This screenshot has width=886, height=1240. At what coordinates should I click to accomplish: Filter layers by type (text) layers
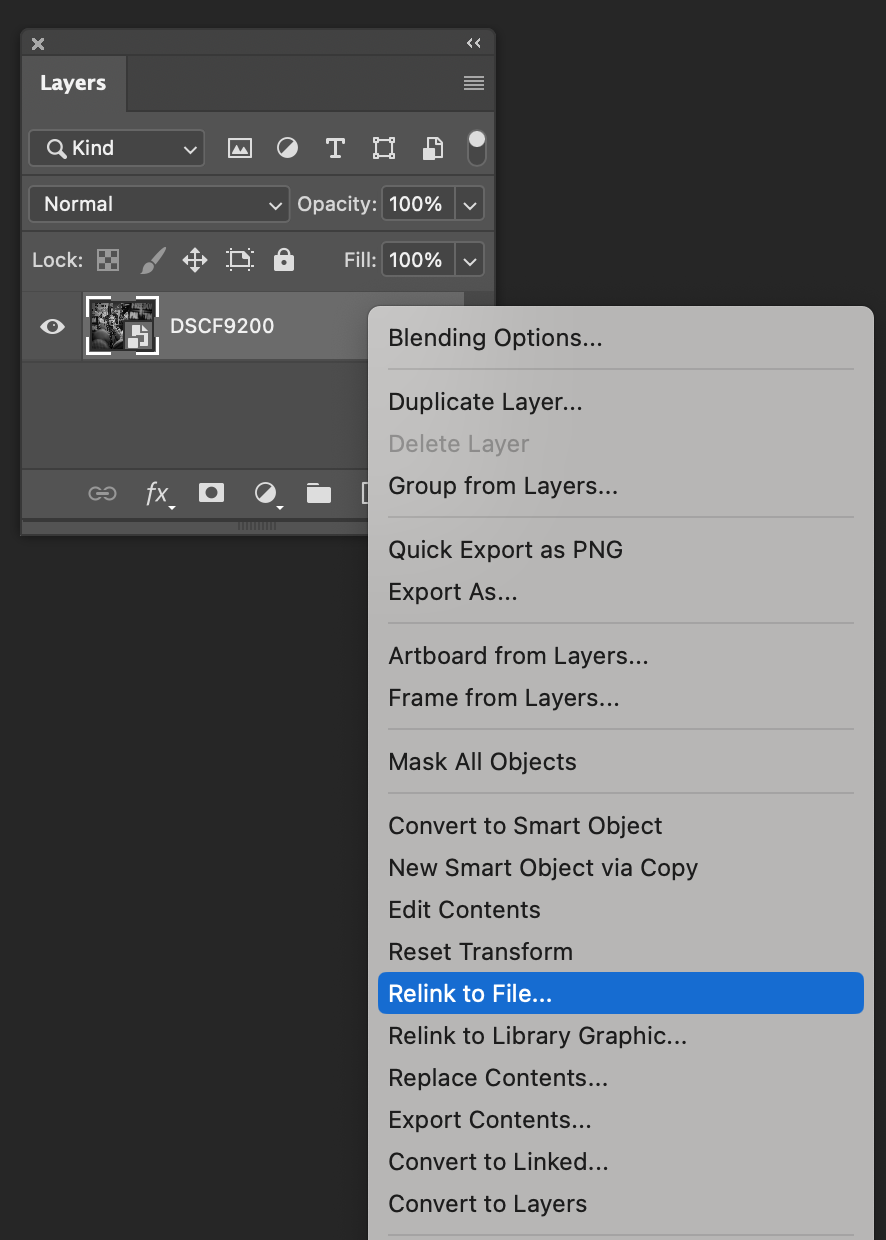tap(335, 148)
